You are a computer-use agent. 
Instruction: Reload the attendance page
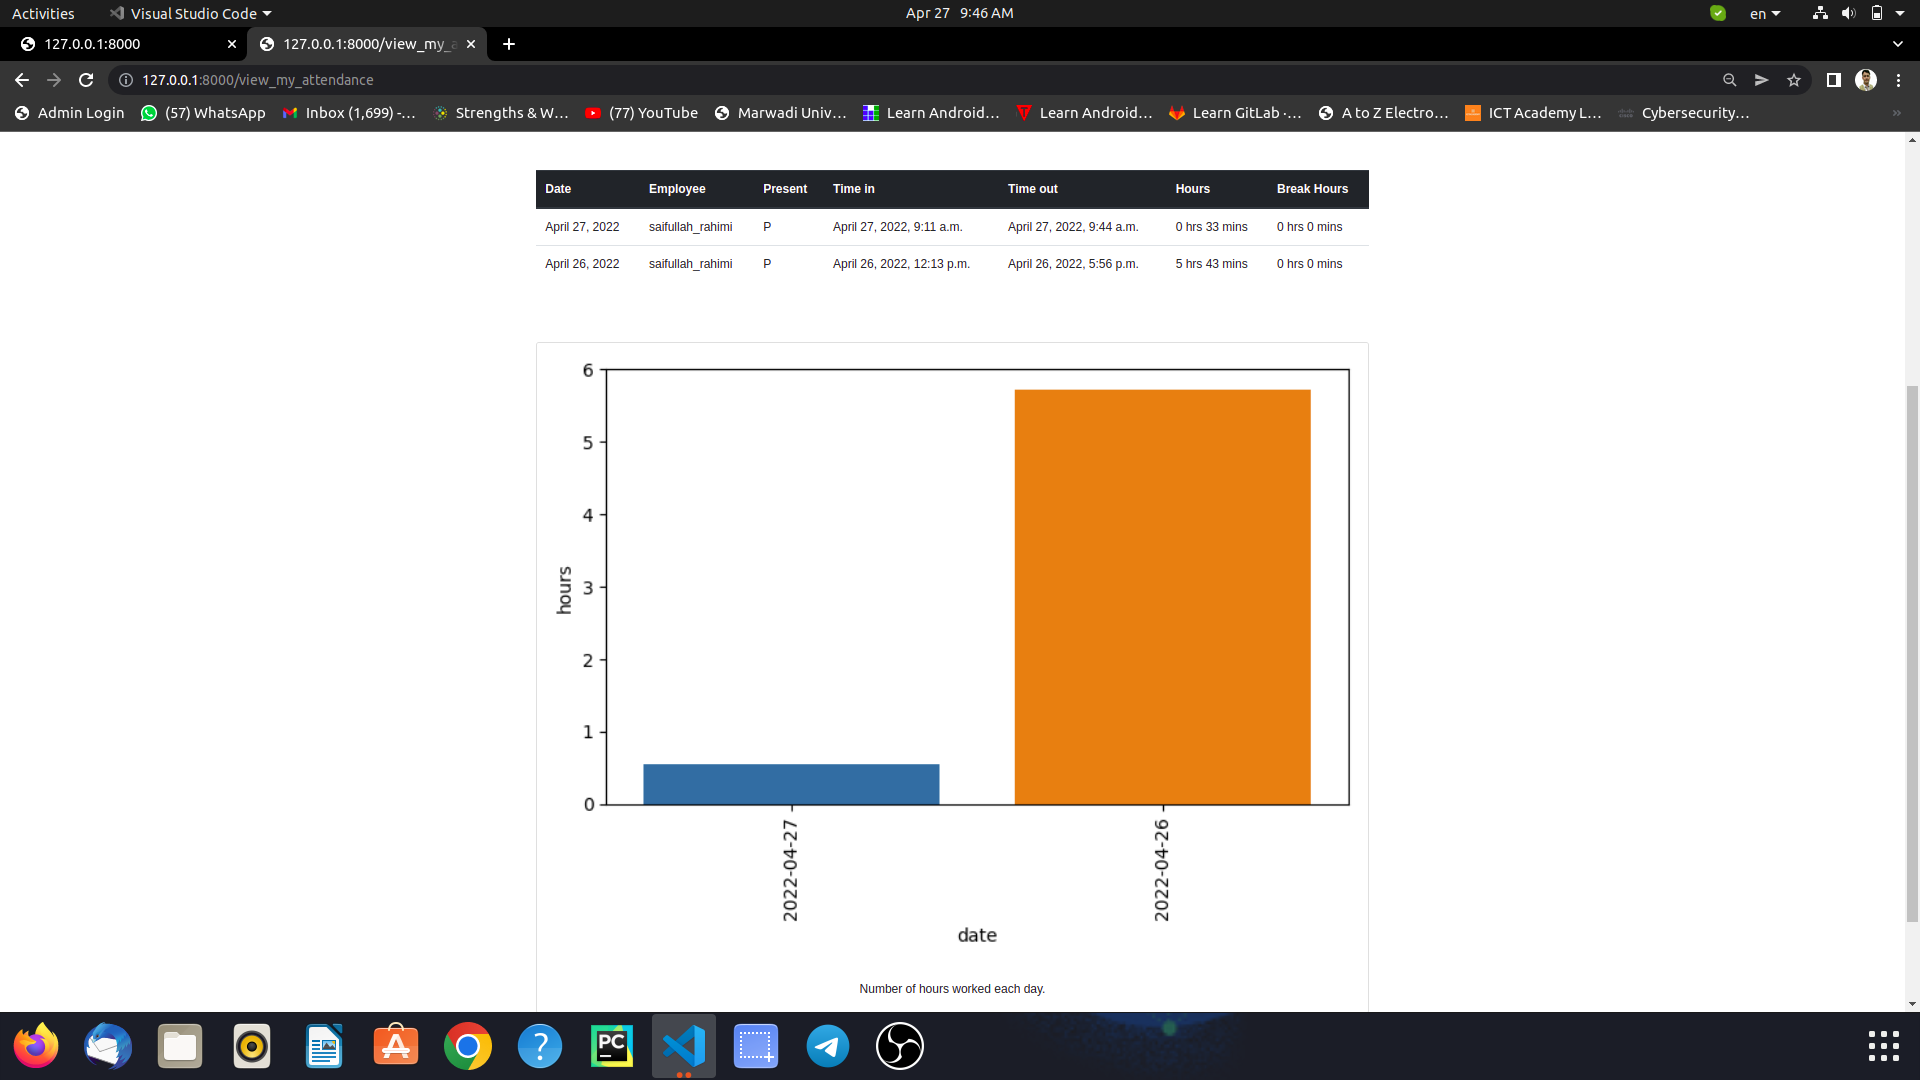(x=86, y=80)
